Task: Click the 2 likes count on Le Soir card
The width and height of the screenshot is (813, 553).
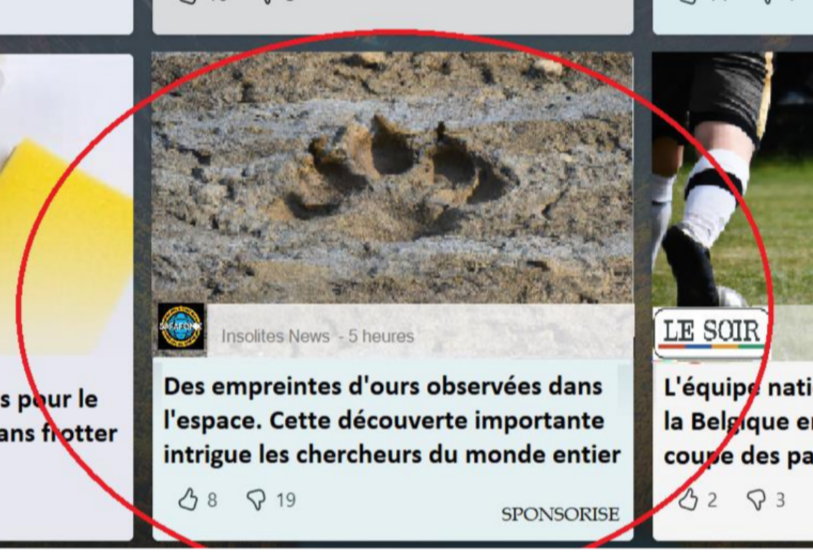Action: (712, 500)
